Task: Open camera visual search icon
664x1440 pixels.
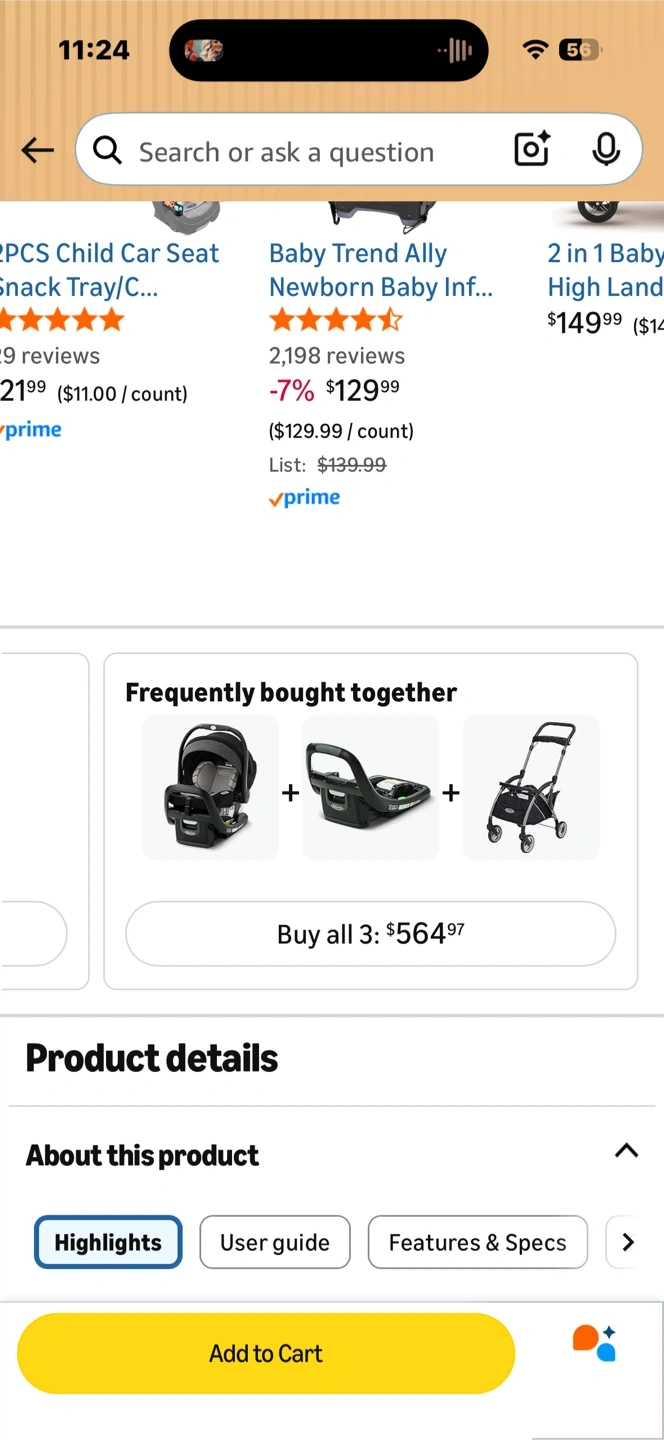Action: point(531,150)
